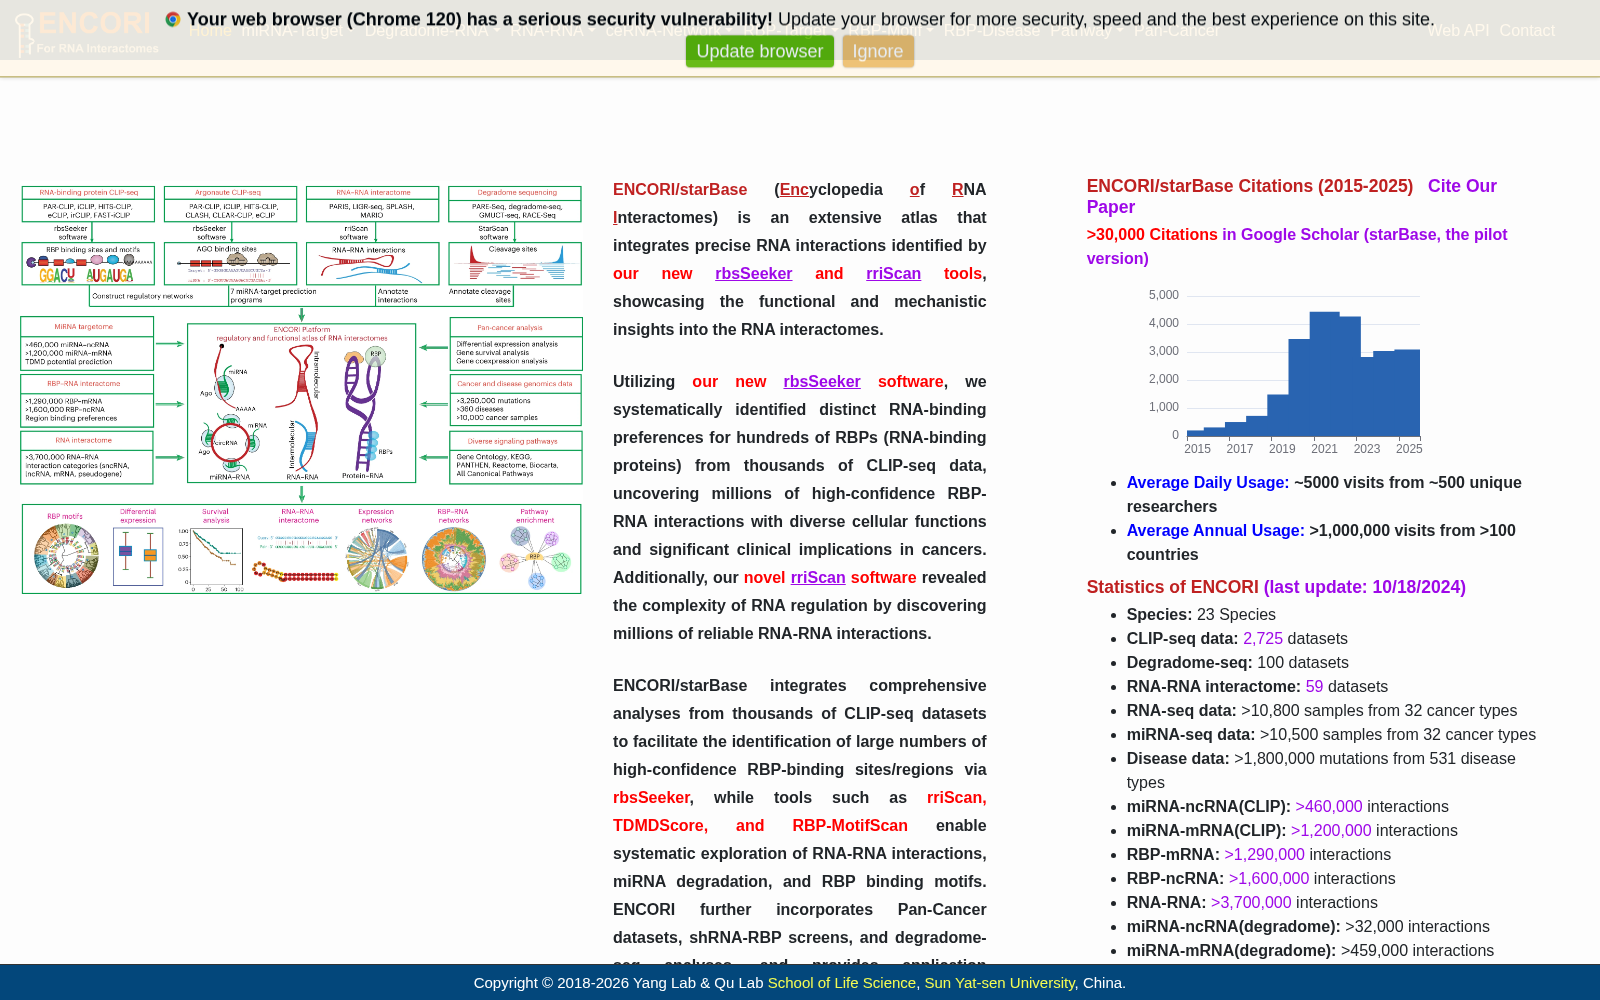This screenshot has width=1600, height=1000.
Task: Click the miRNA-mRNA(CLIP) '>1,200,000' value
Action: (1331, 830)
